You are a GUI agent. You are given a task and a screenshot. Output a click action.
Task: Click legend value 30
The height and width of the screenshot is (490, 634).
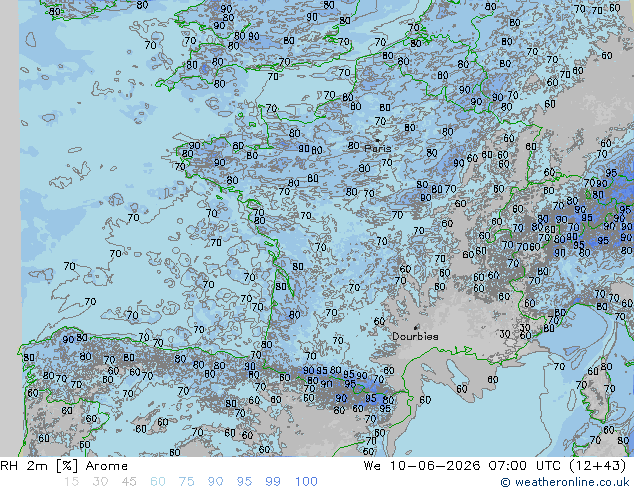tap(100, 482)
